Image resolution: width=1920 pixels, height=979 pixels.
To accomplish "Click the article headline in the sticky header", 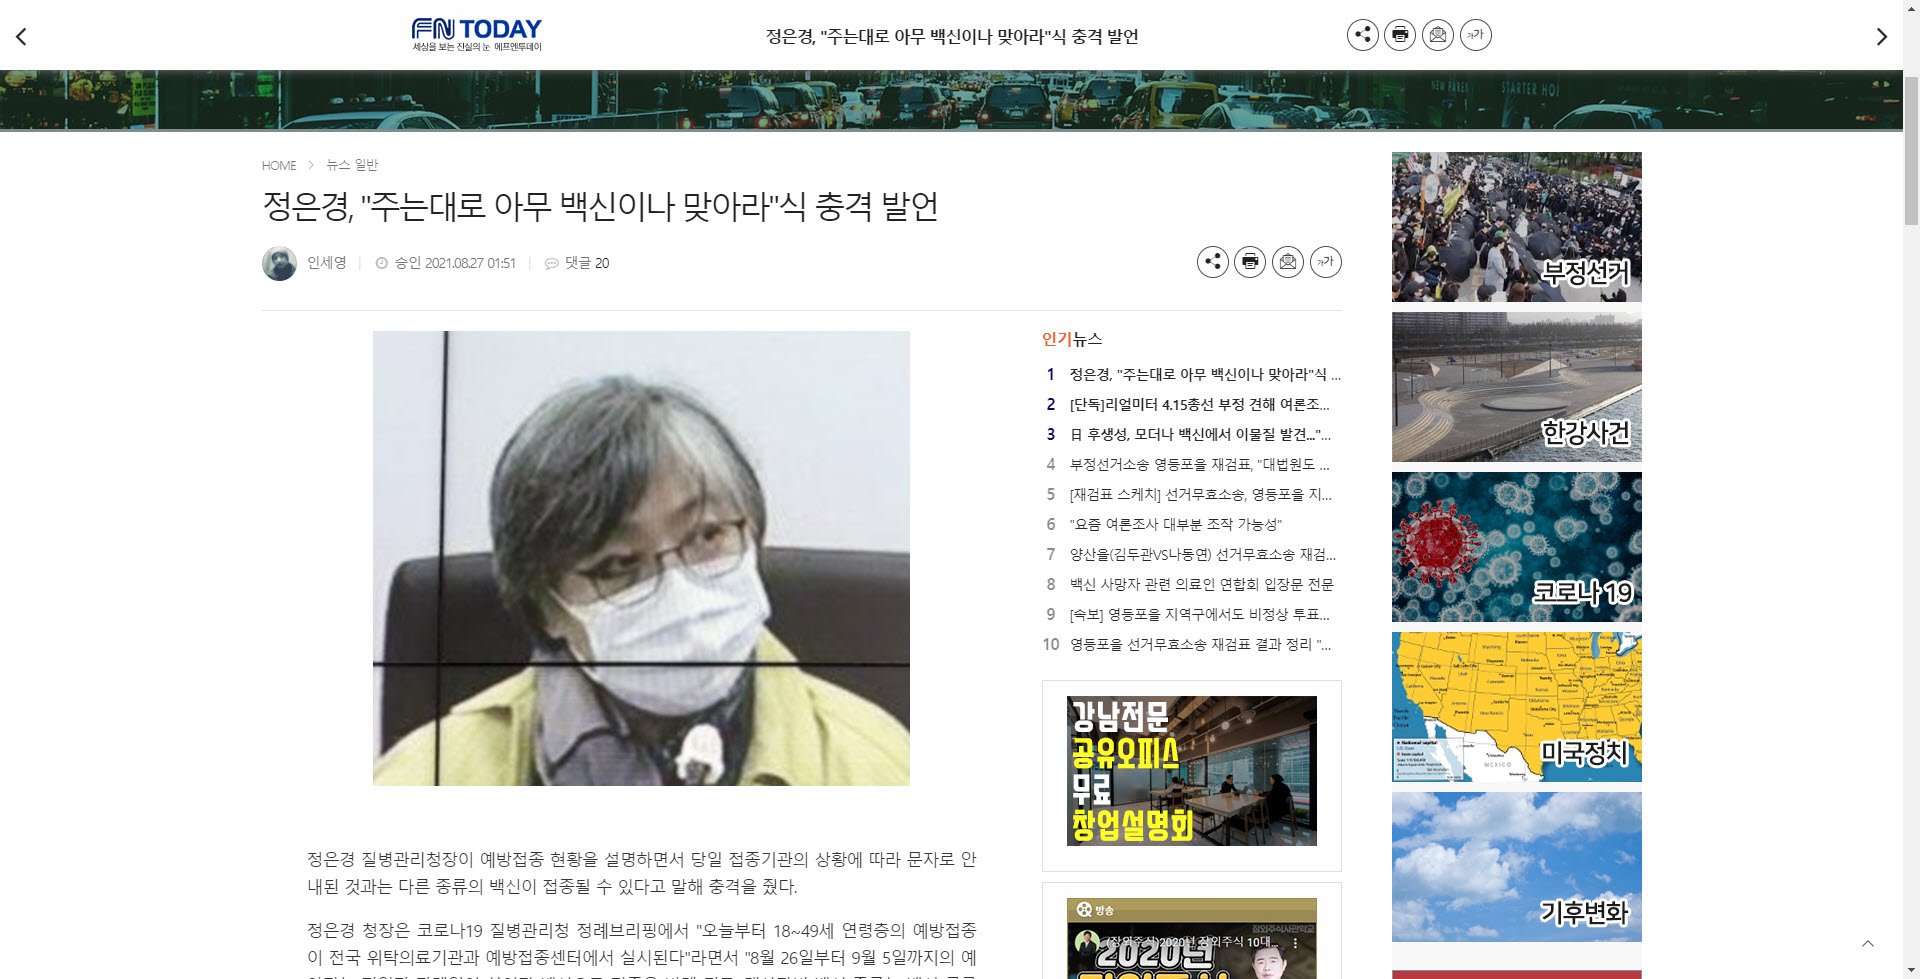I will click(x=952, y=36).
